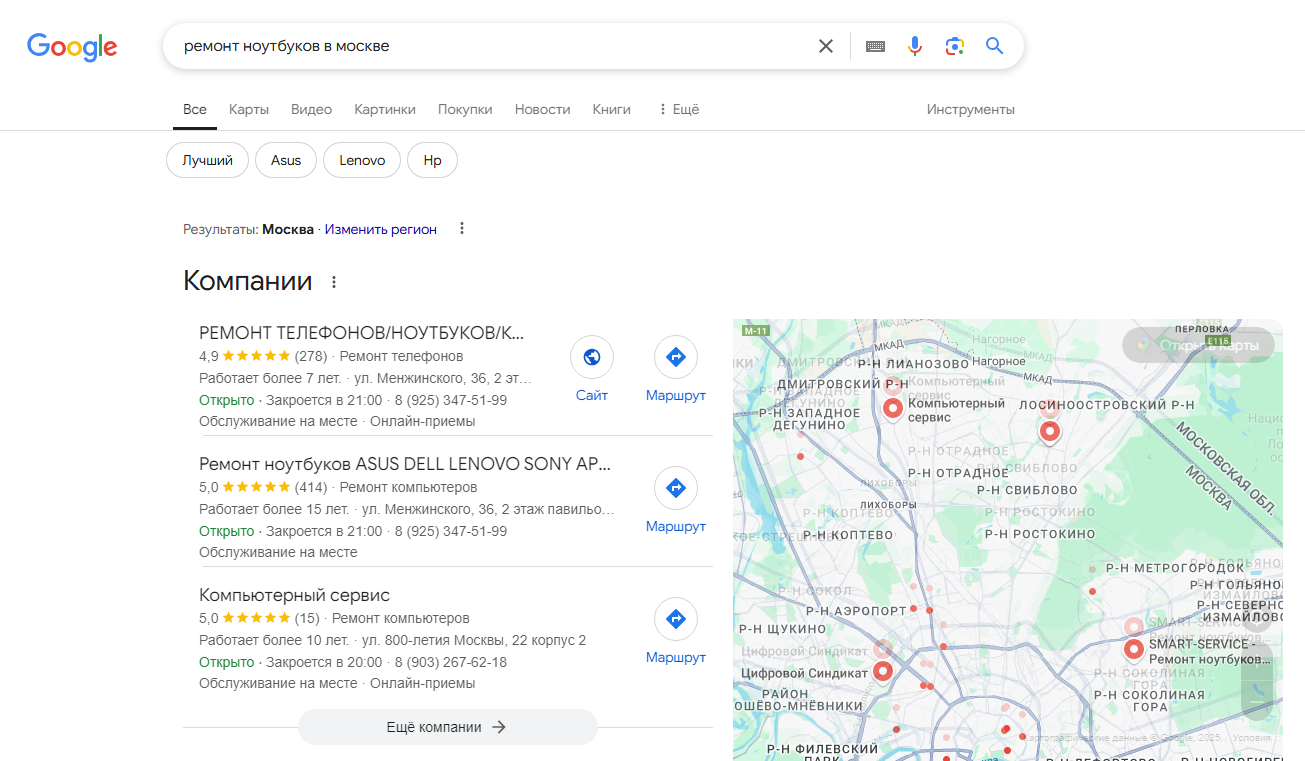
Task: Click 4,9 rating of first company
Action: pos(209,356)
